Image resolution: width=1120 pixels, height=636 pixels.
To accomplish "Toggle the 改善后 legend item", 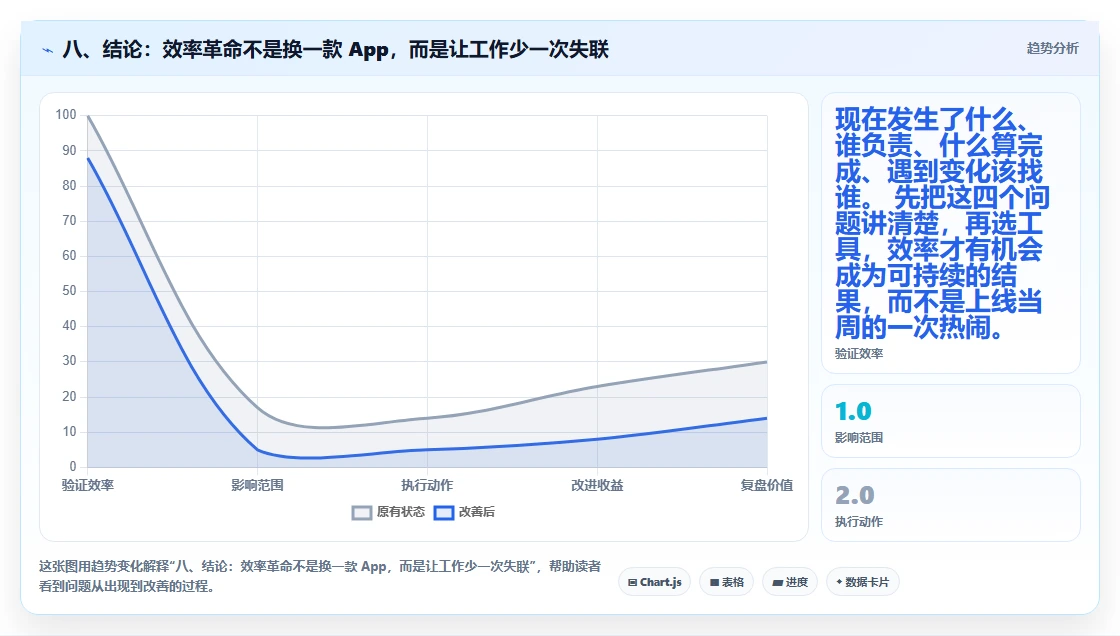I will [464, 512].
